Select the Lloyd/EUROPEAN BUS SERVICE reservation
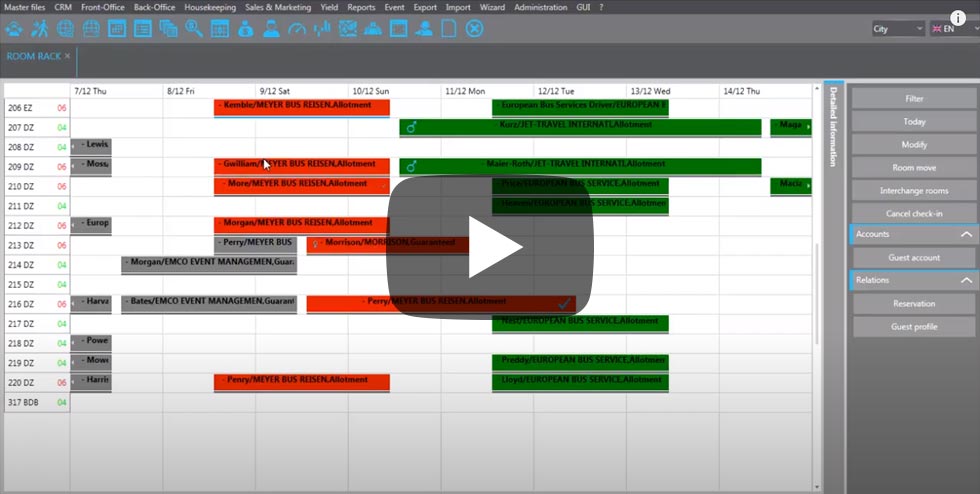Viewport: 980px width, 494px height. pyautogui.click(x=580, y=382)
